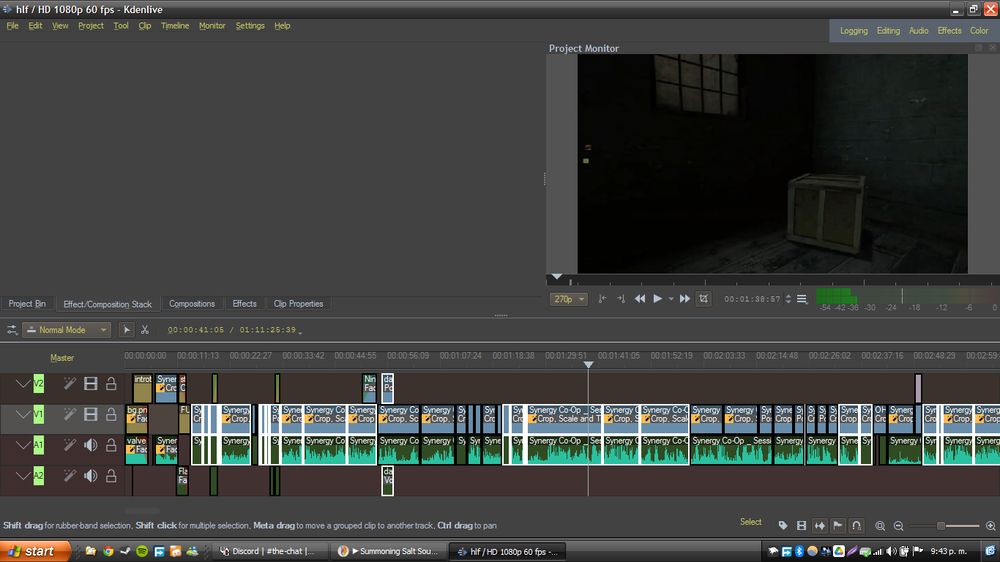Toggle show markers flag icon
Screen dimensions: 1000x562
pos(838,526)
